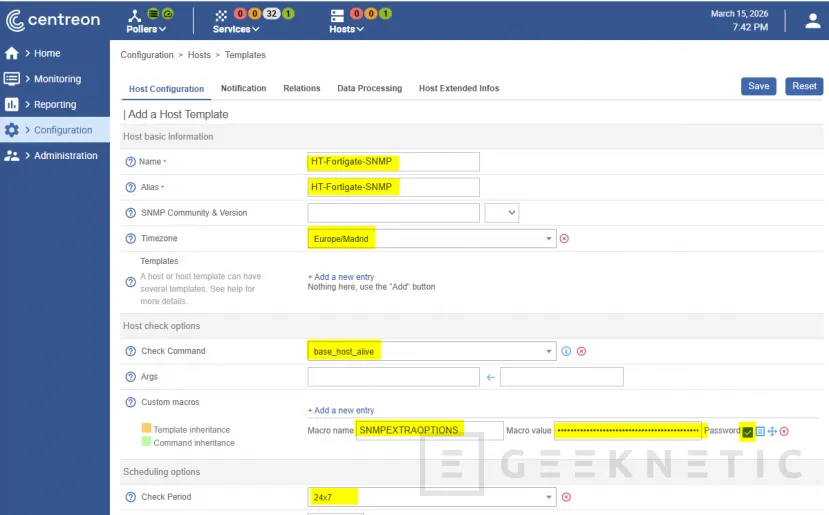Click the blue arrow next to Args
Image resolution: width=829 pixels, height=515 pixels.
pyautogui.click(x=491, y=377)
